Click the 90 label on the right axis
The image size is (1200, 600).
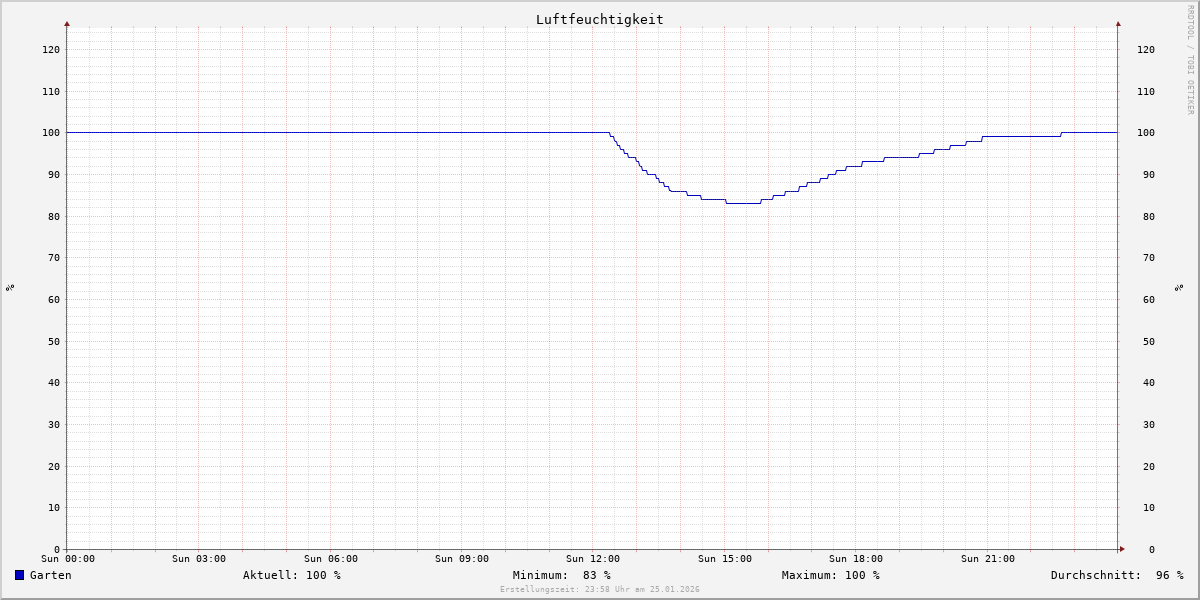click(x=1149, y=174)
